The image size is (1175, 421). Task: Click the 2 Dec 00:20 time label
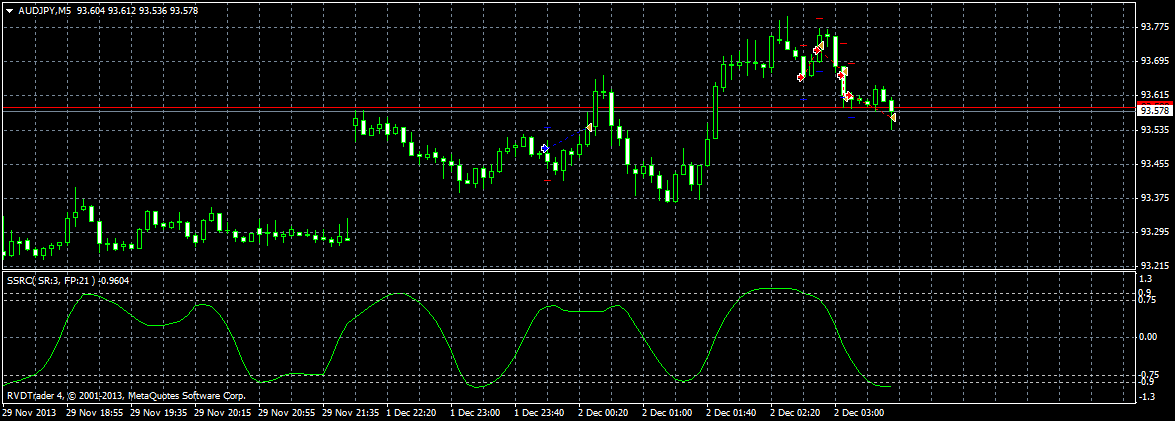(603, 413)
